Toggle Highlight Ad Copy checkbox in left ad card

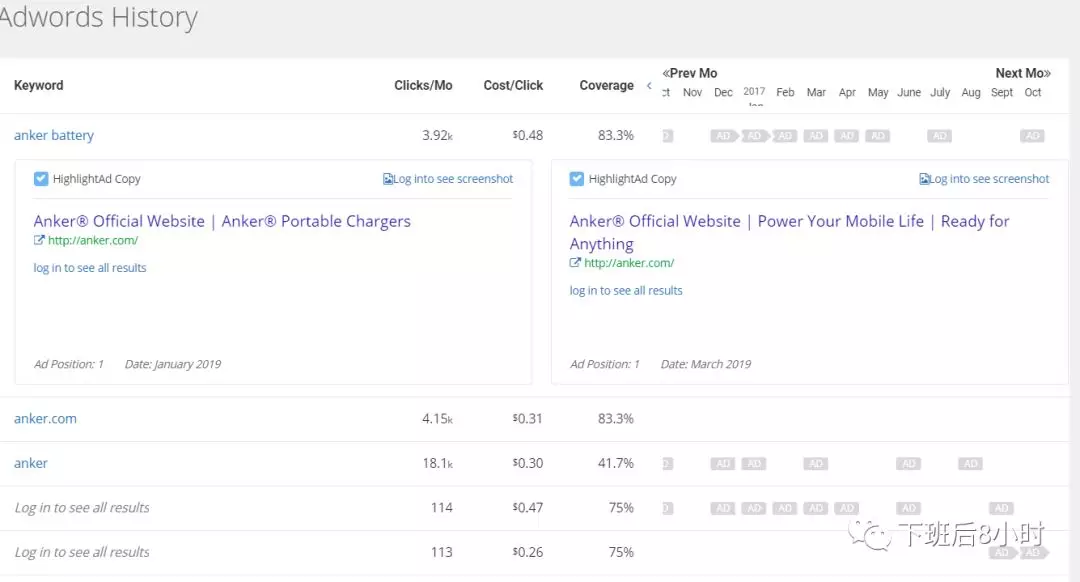tap(41, 179)
